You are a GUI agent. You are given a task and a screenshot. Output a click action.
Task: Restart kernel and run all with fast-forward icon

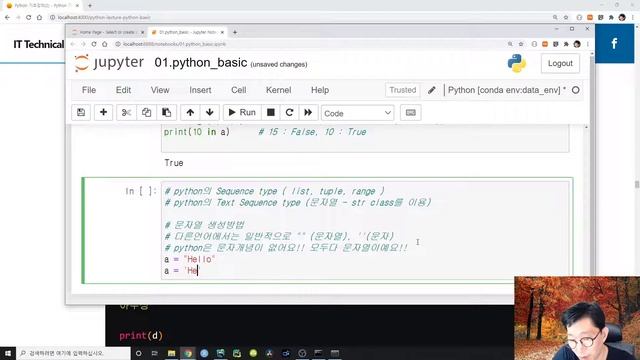tap(308, 113)
